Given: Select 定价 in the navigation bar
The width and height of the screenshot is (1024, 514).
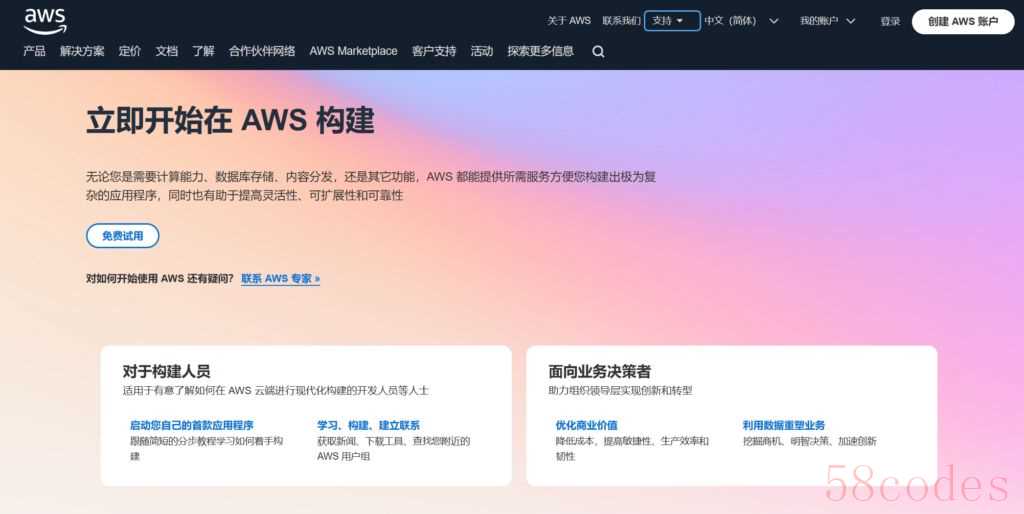Looking at the screenshot, I should tap(129, 51).
